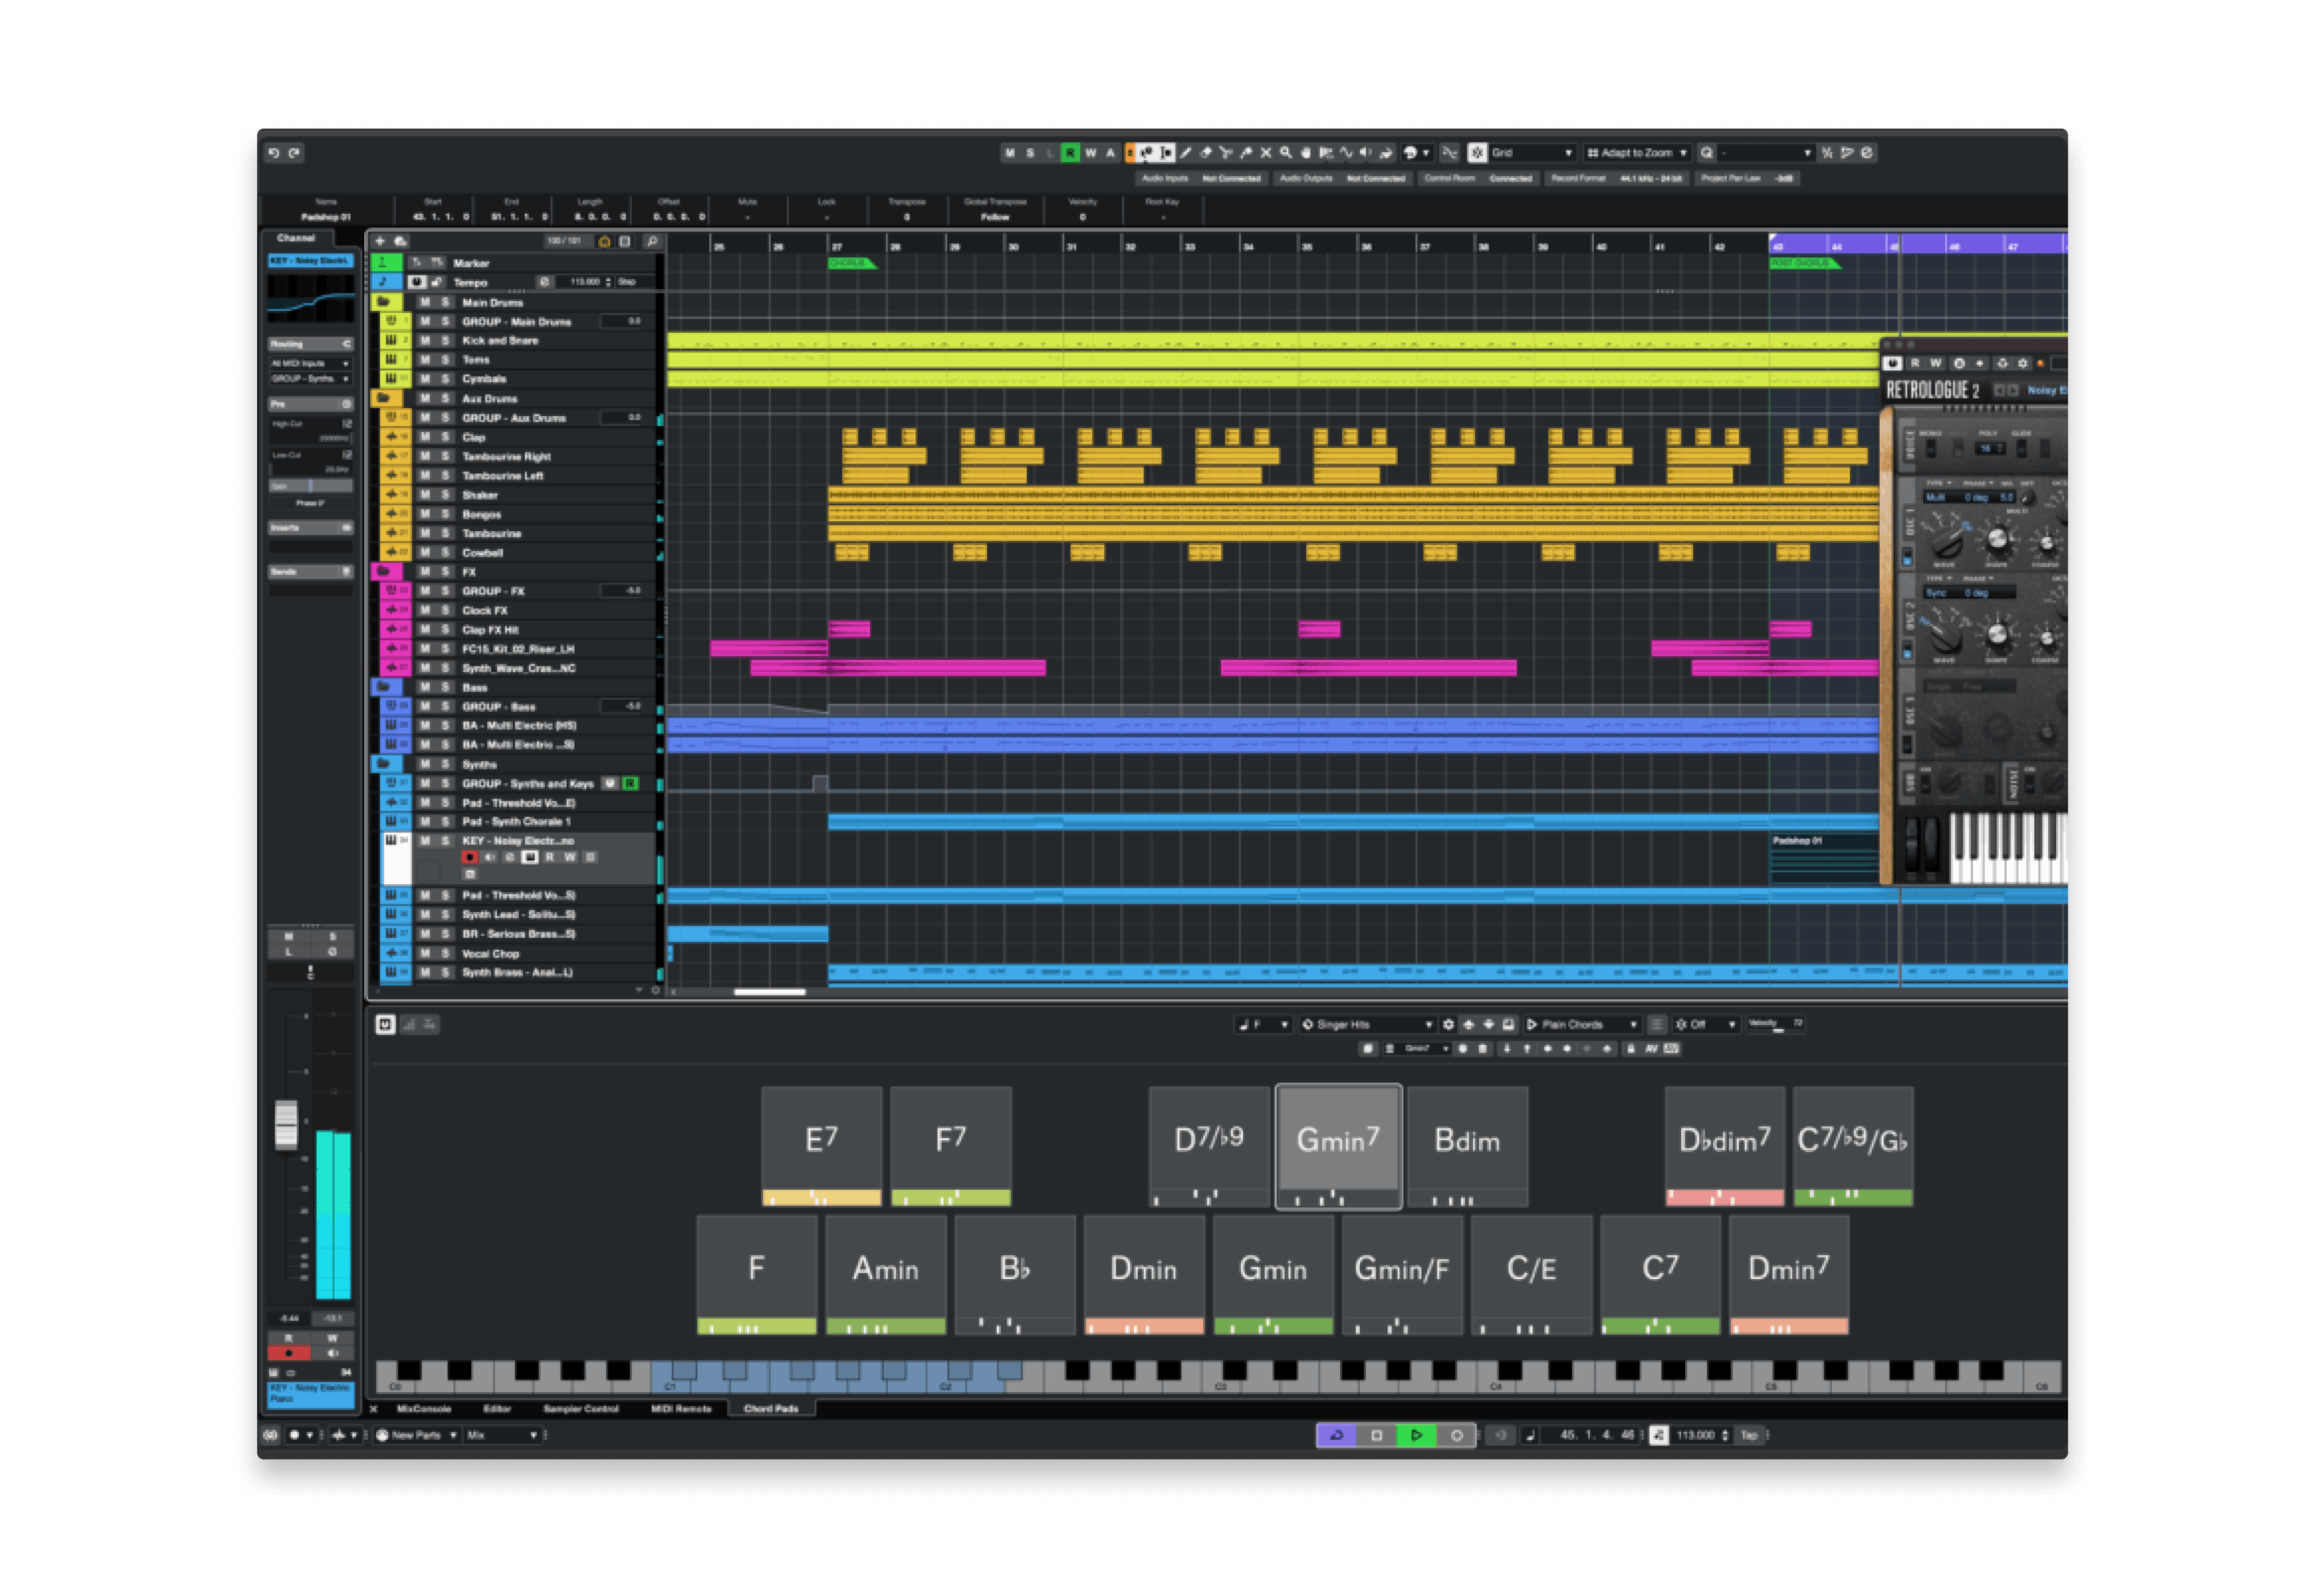Switch to the MIDI Remote tab
This screenshot has width=2324, height=1588.
[681, 1408]
